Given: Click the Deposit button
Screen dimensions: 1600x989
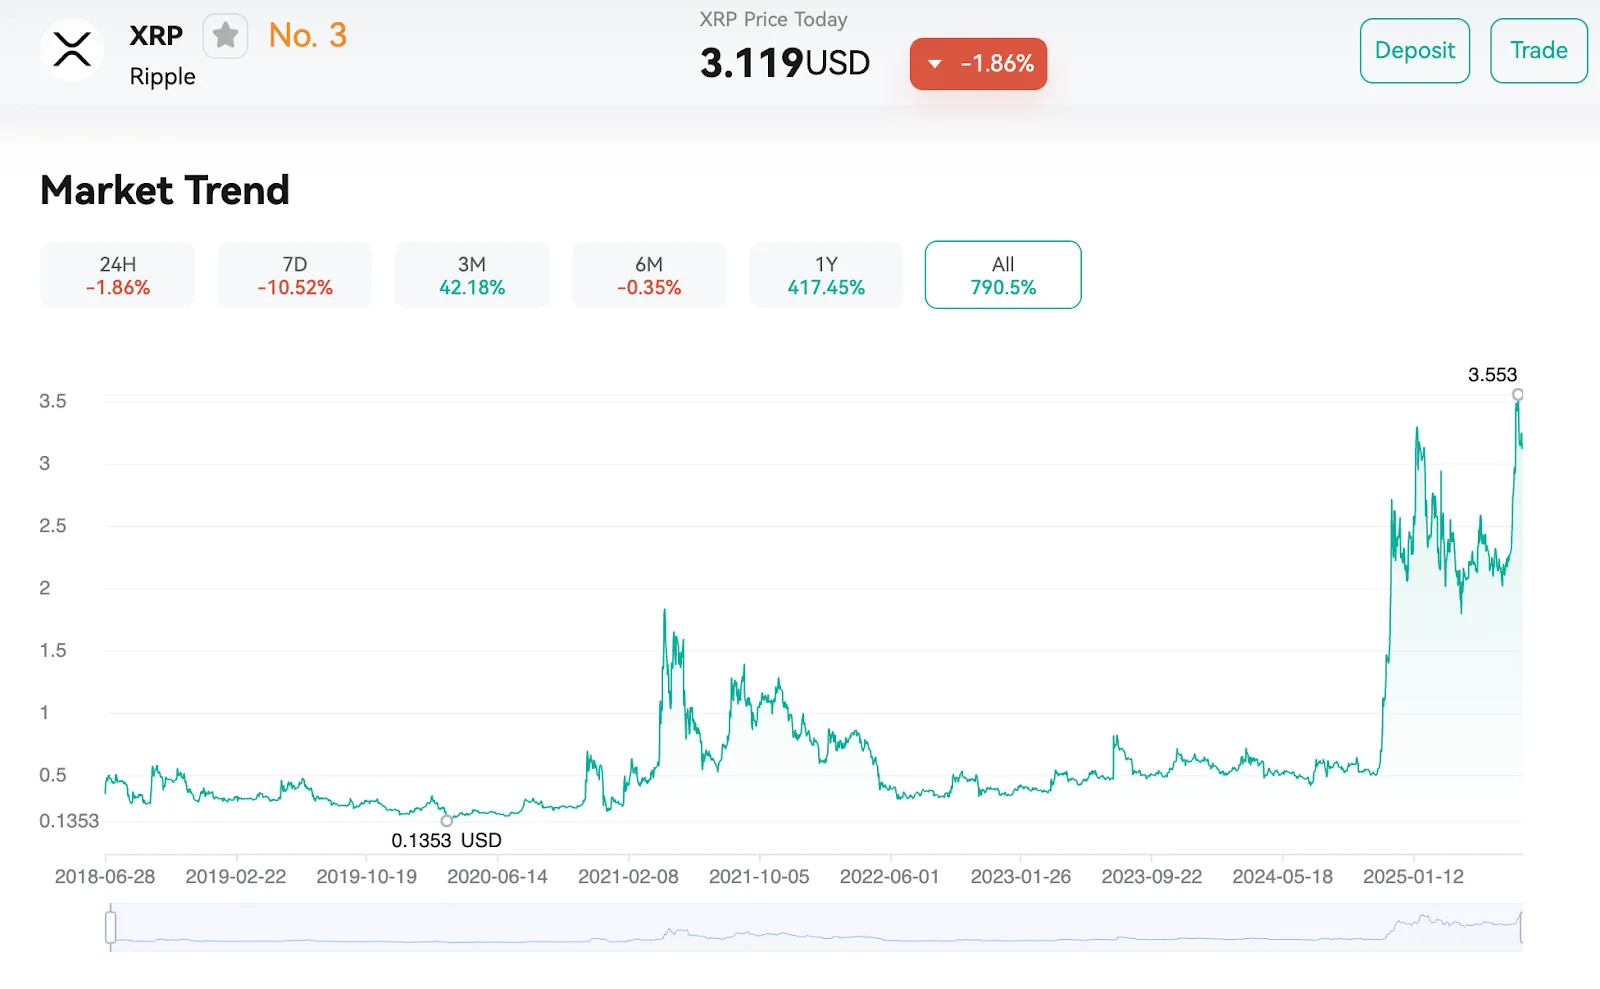Looking at the screenshot, I should tap(1414, 51).
